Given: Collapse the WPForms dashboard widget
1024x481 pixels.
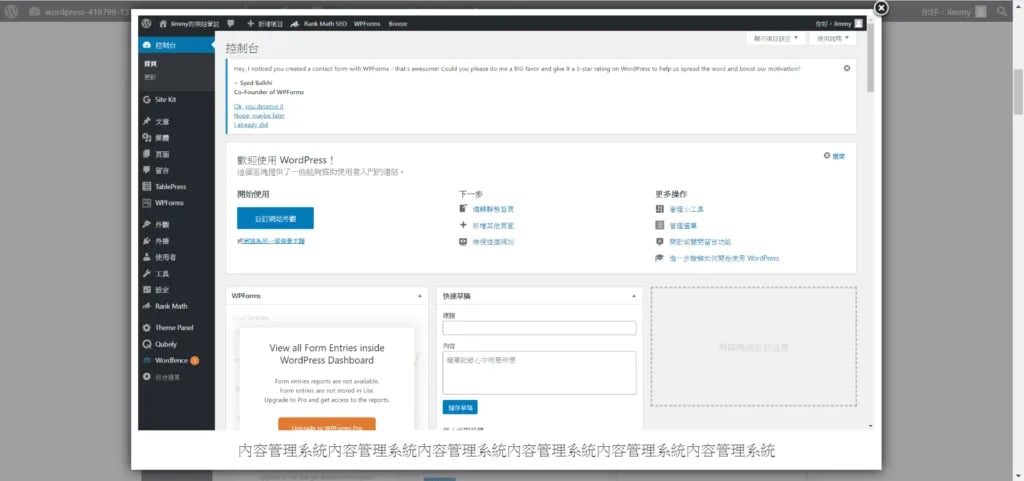Looking at the screenshot, I should coord(419,296).
